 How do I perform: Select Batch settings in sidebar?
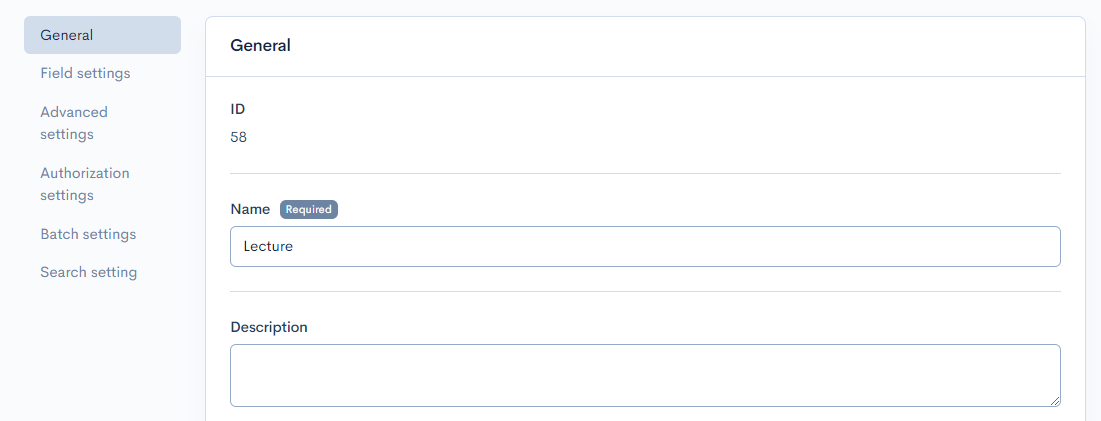coord(88,234)
